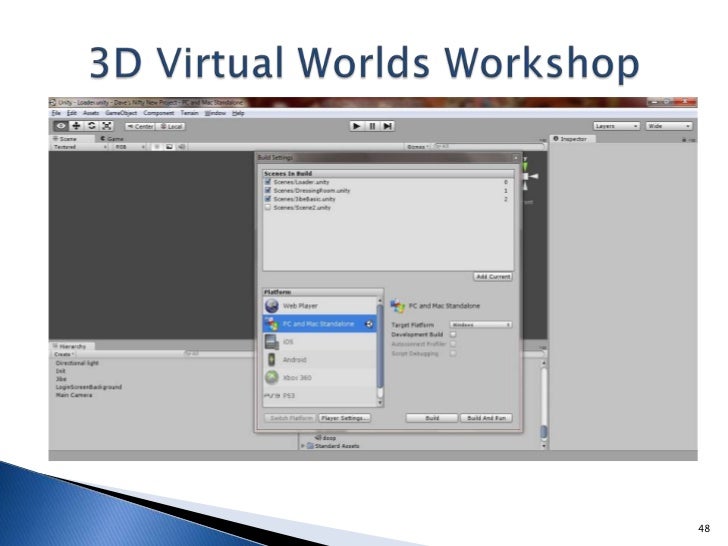728x546 pixels.
Task: Select the Rotate tool in Unity toolbar
Action: tap(91, 126)
